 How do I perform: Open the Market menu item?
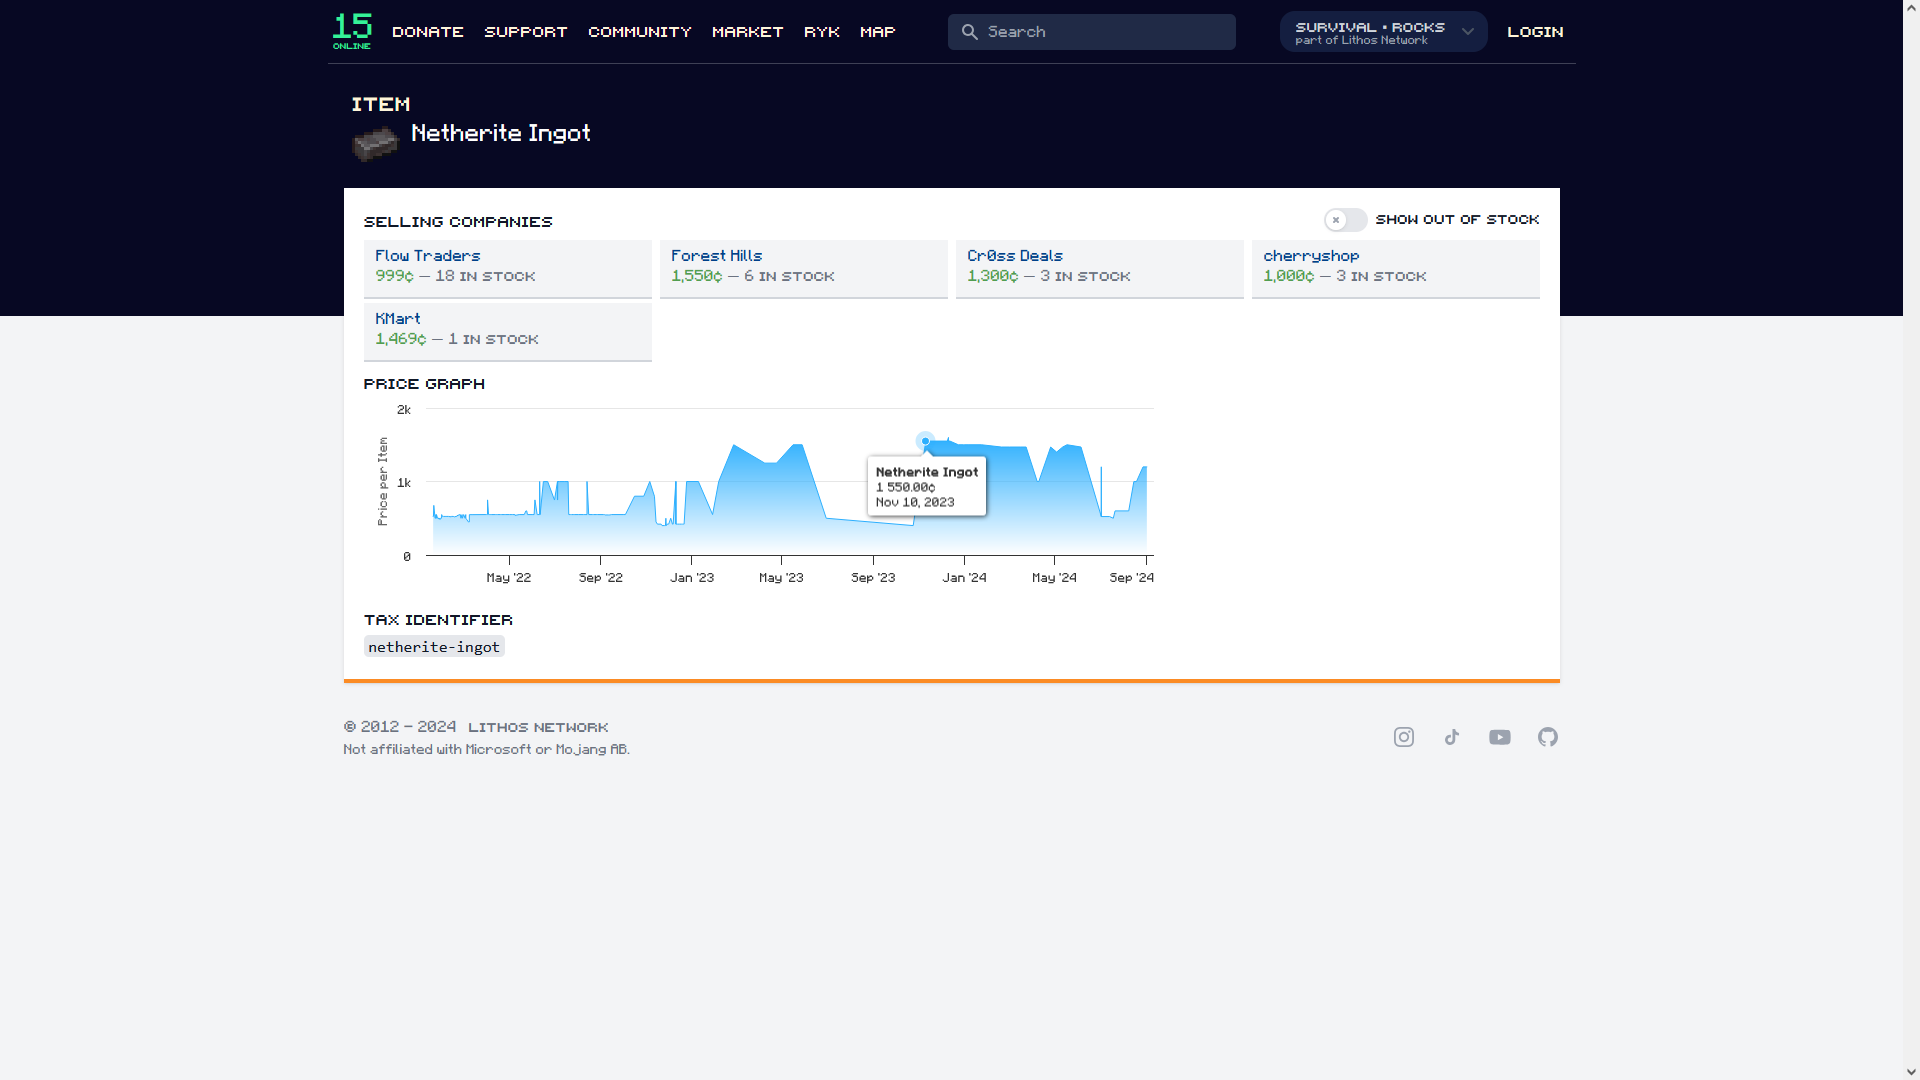[x=747, y=32]
